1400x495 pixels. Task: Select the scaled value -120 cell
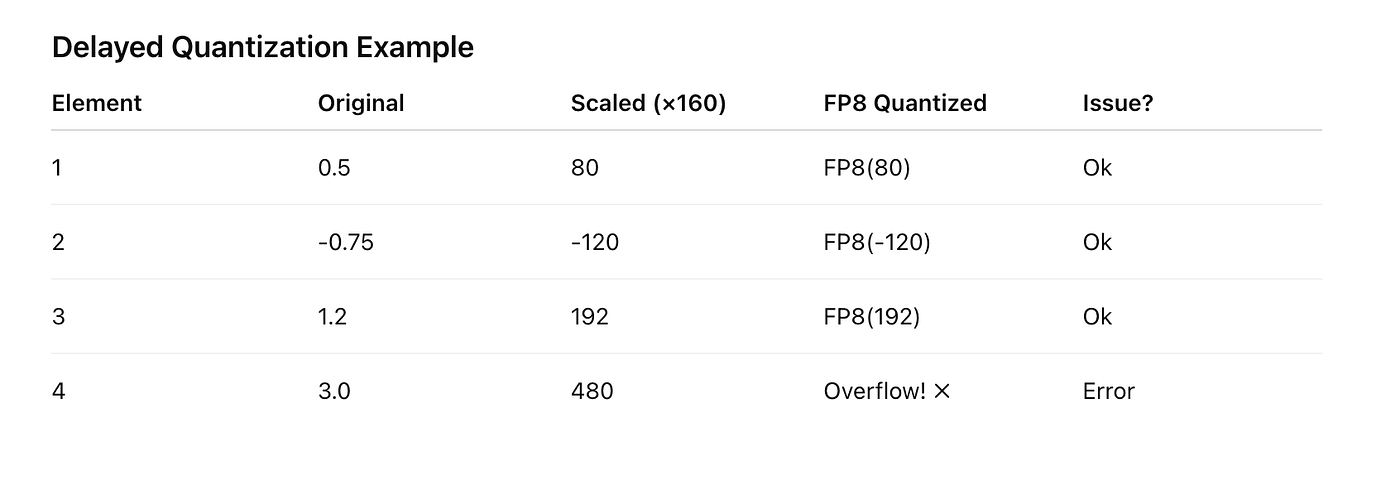tap(594, 242)
